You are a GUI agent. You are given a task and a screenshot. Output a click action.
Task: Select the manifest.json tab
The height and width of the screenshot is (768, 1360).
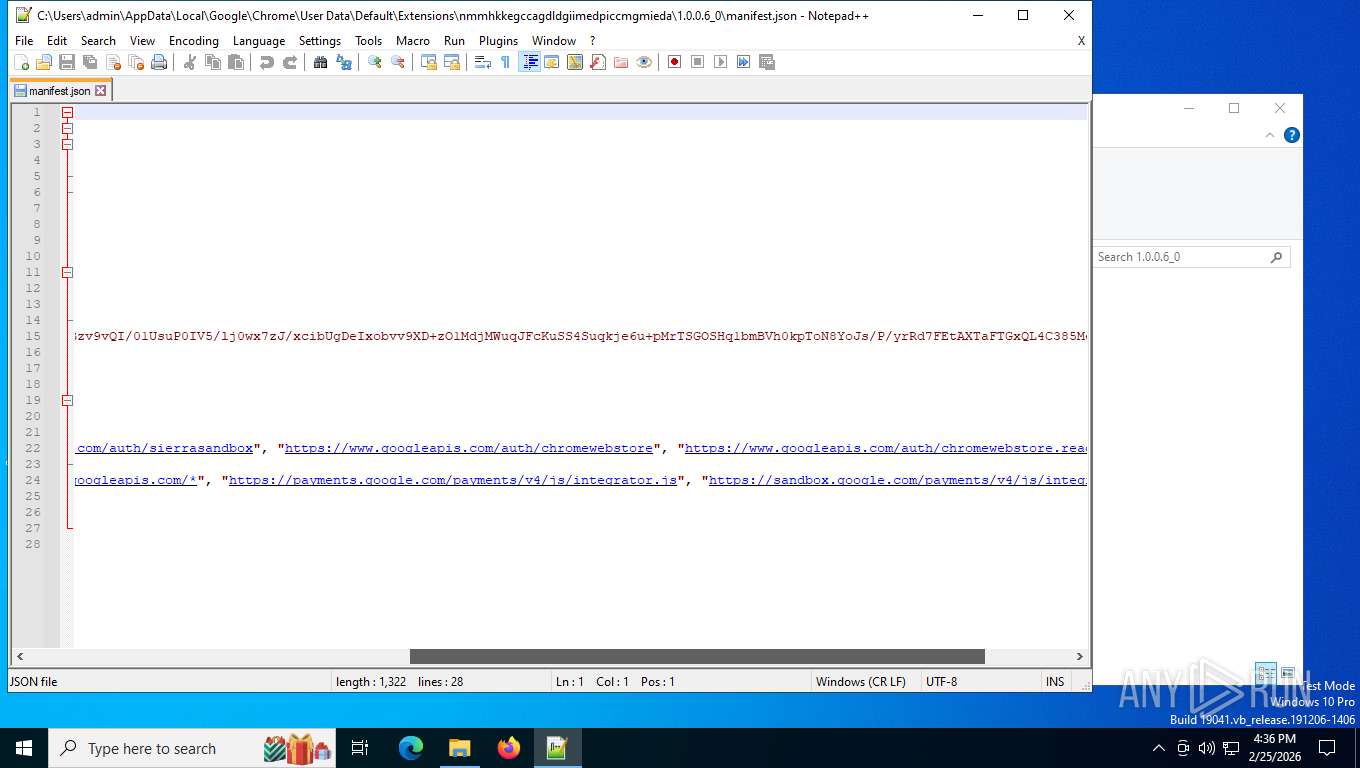[59, 90]
